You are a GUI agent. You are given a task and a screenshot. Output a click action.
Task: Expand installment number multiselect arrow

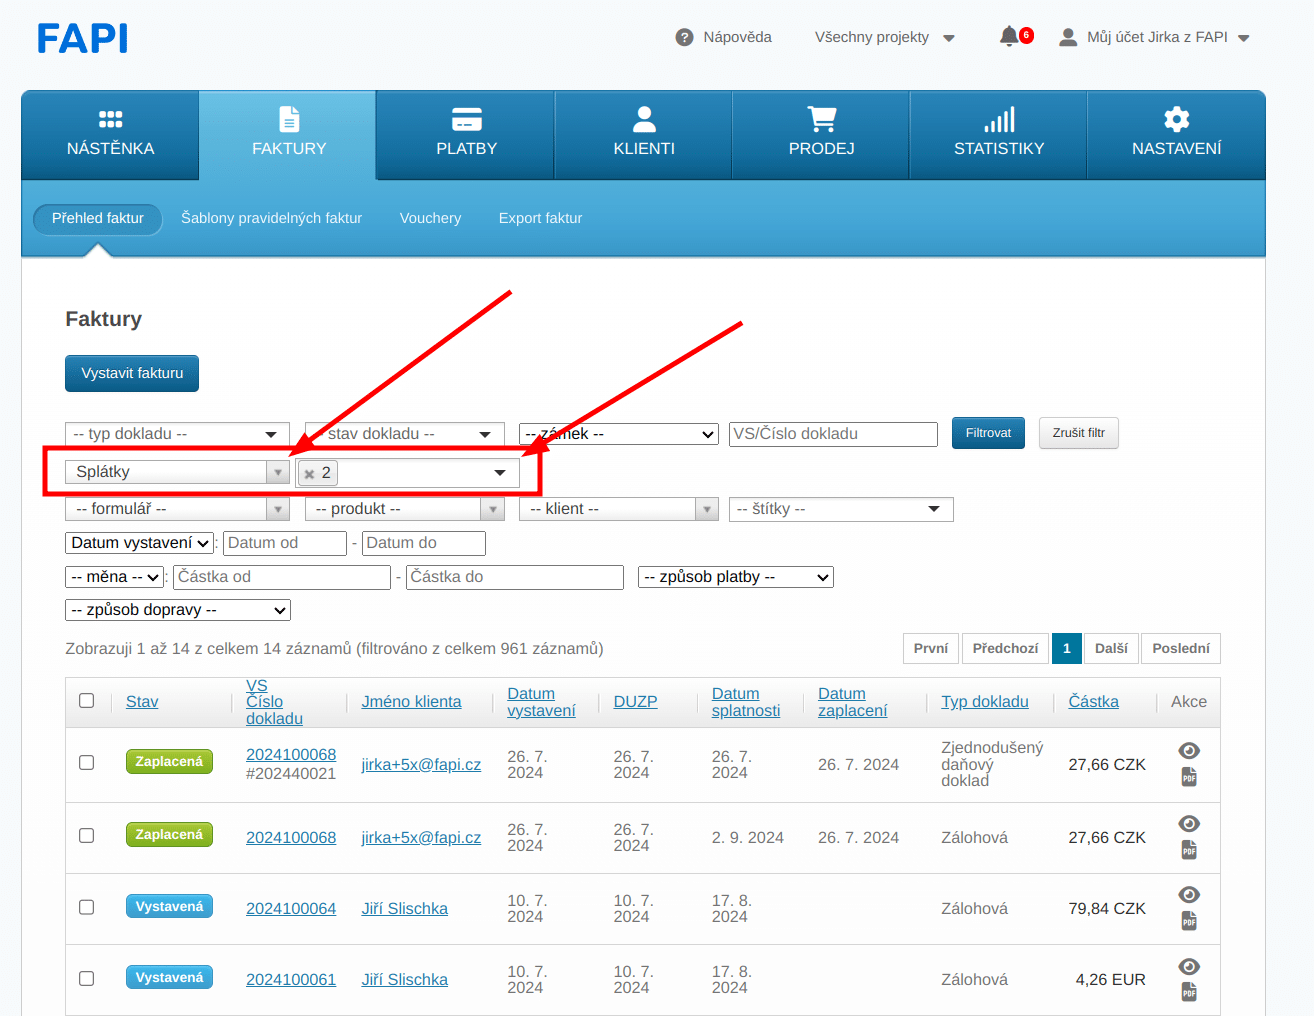tap(500, 473)
